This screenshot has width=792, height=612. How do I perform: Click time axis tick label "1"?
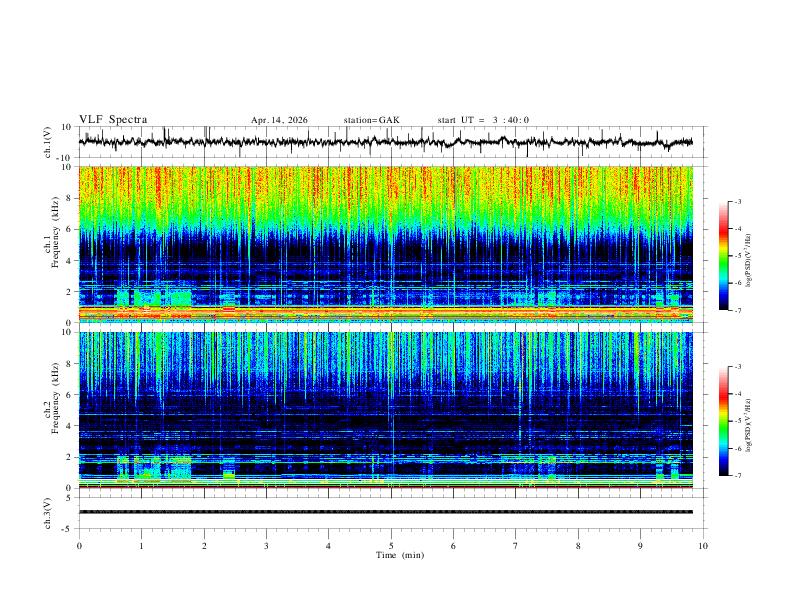141,546
